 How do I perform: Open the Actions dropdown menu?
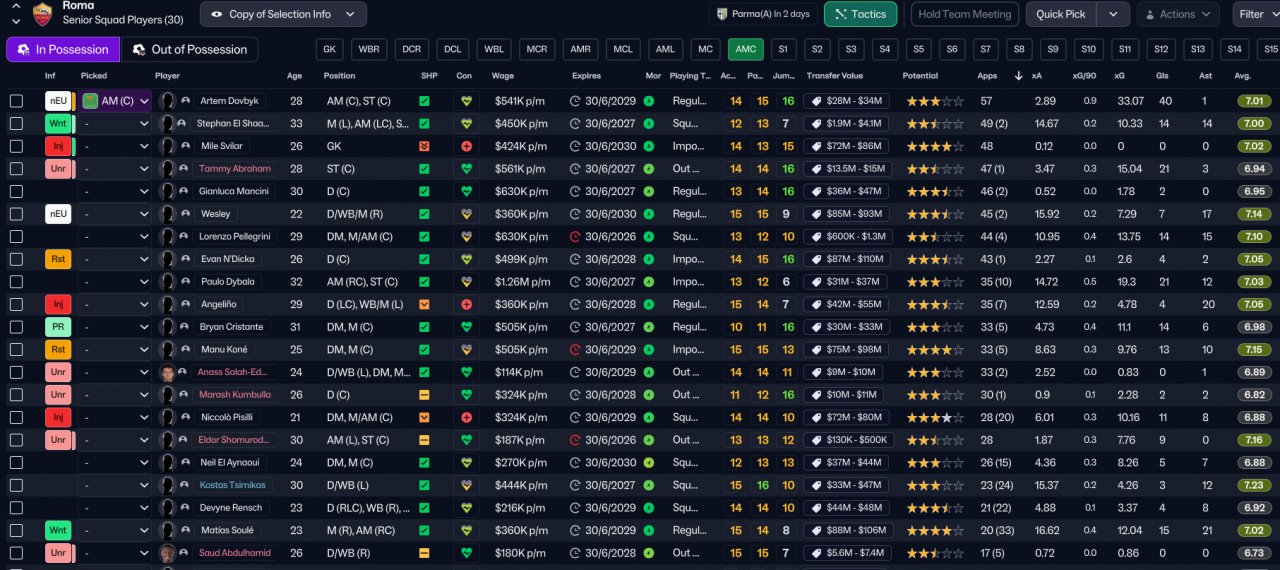tap(1177, 14)
